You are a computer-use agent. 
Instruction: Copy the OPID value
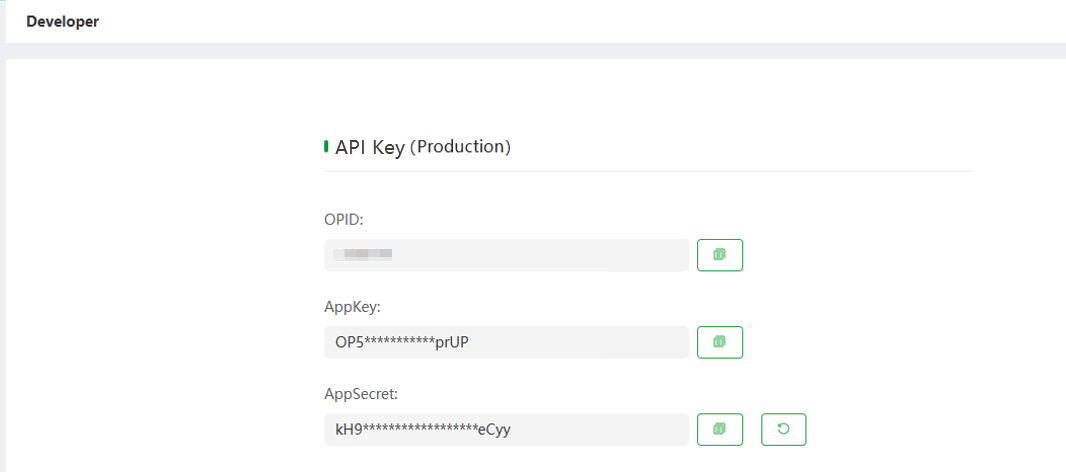pyautogui.click(x=719, y=255)
